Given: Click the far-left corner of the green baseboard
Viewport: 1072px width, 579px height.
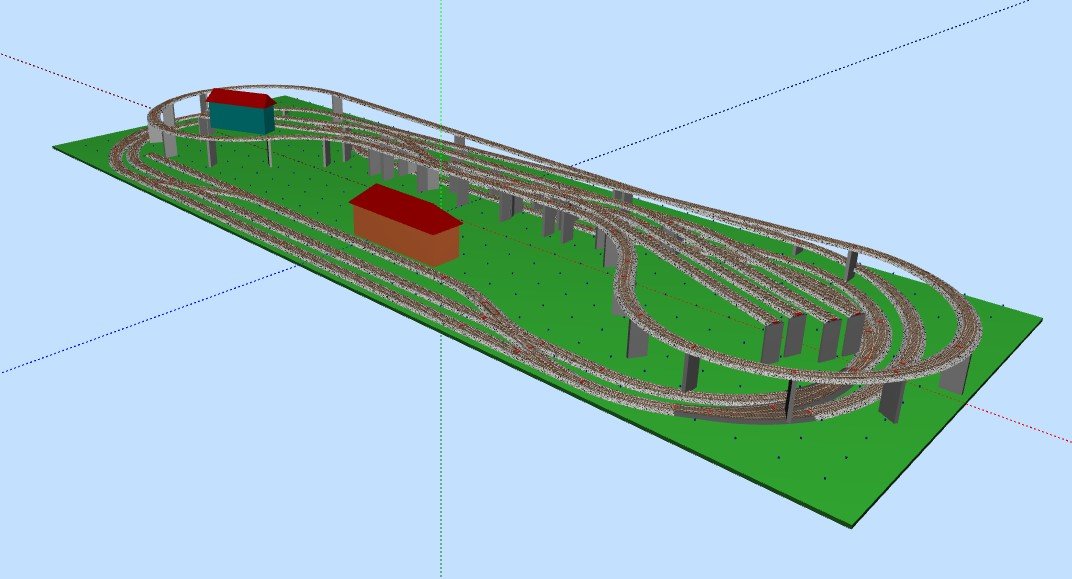Looking at the screenshot, I should pyautogui.click(x=56, y=148).
